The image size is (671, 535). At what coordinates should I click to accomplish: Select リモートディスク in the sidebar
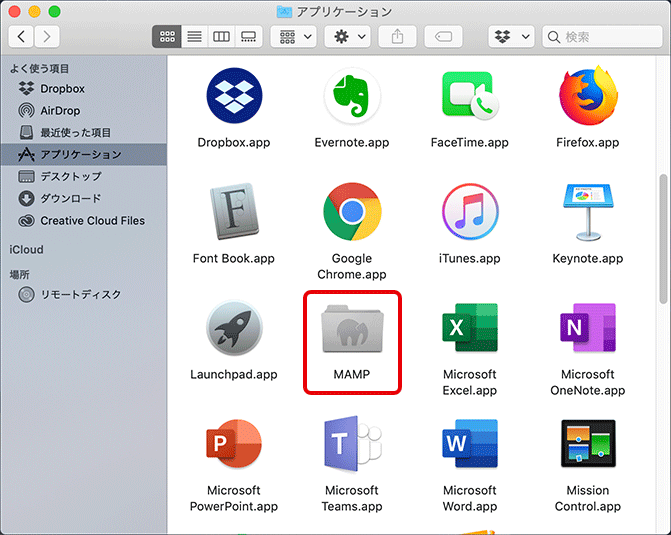point(84,294)
